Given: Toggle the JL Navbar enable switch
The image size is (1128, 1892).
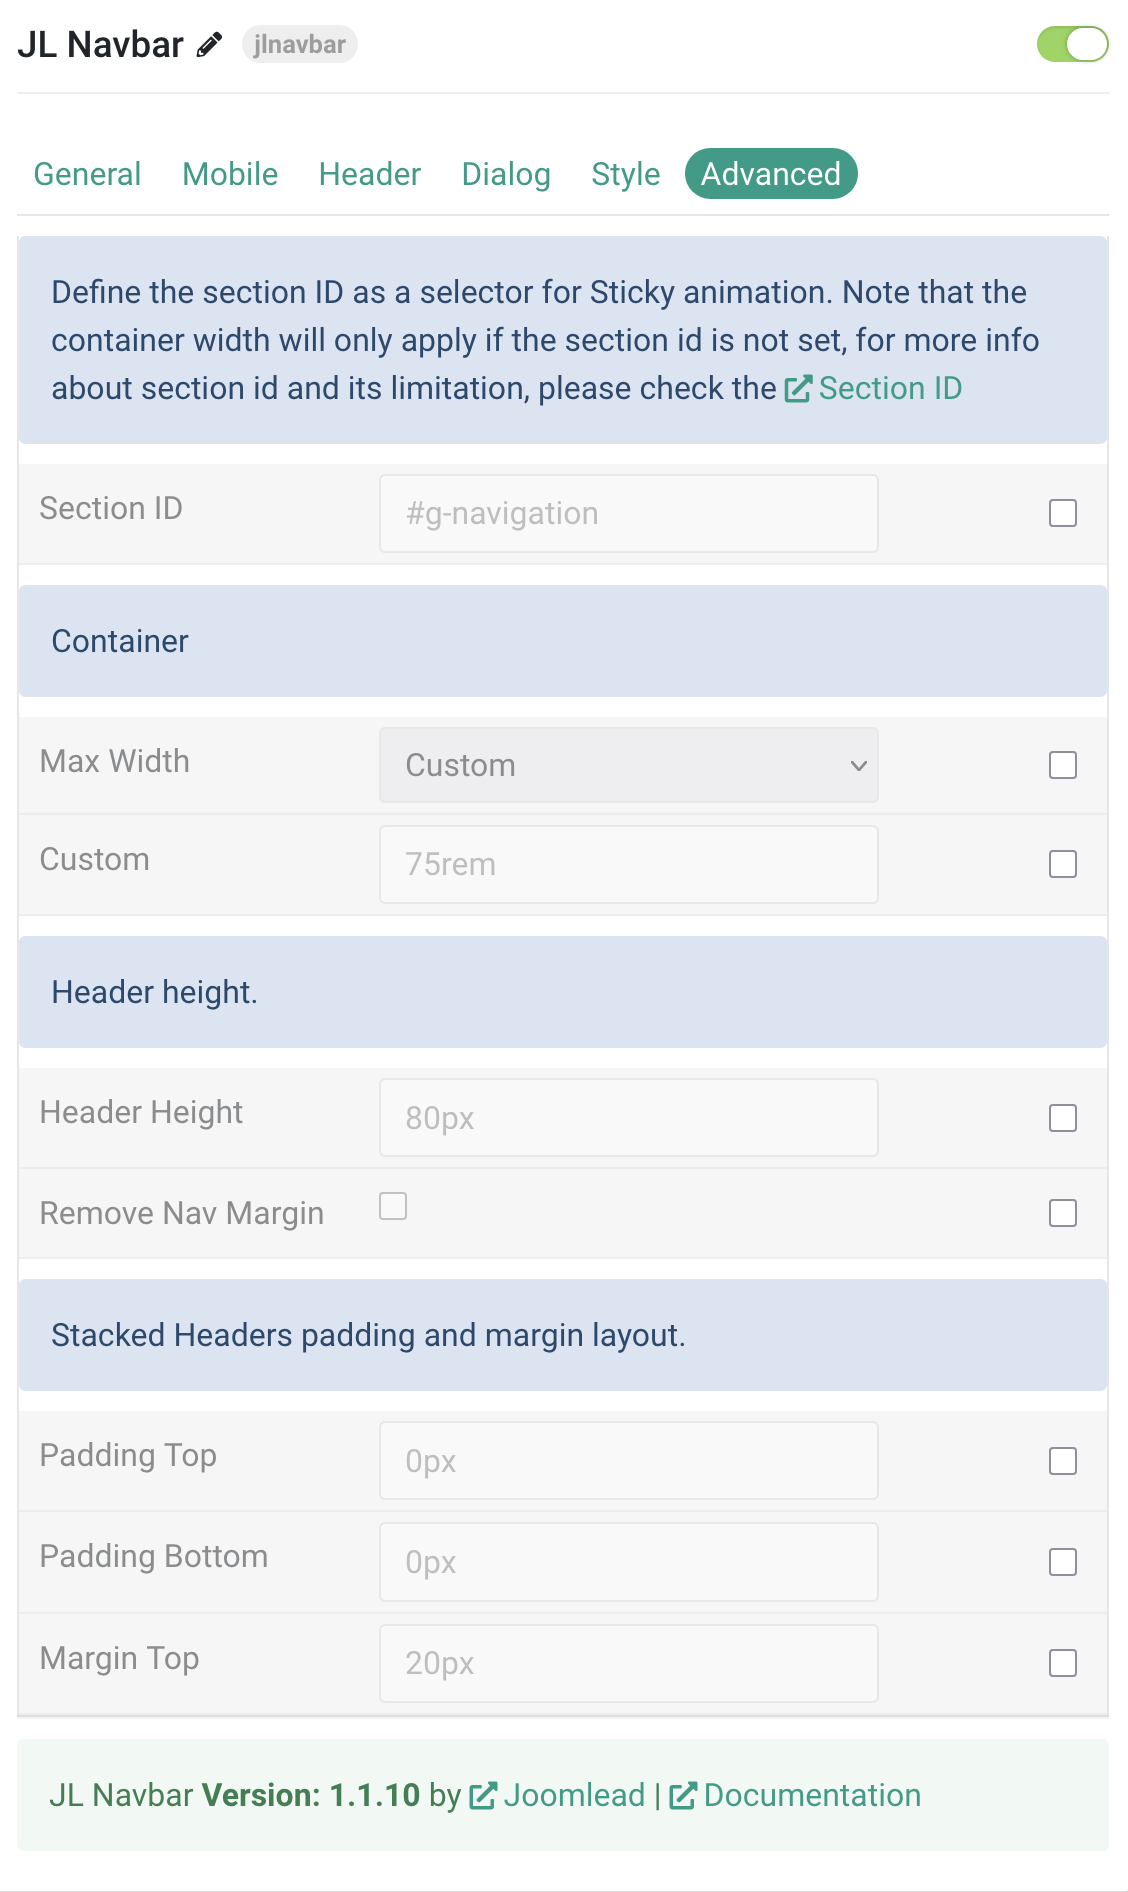Looking at the screenshot, I should (1072, 44).
